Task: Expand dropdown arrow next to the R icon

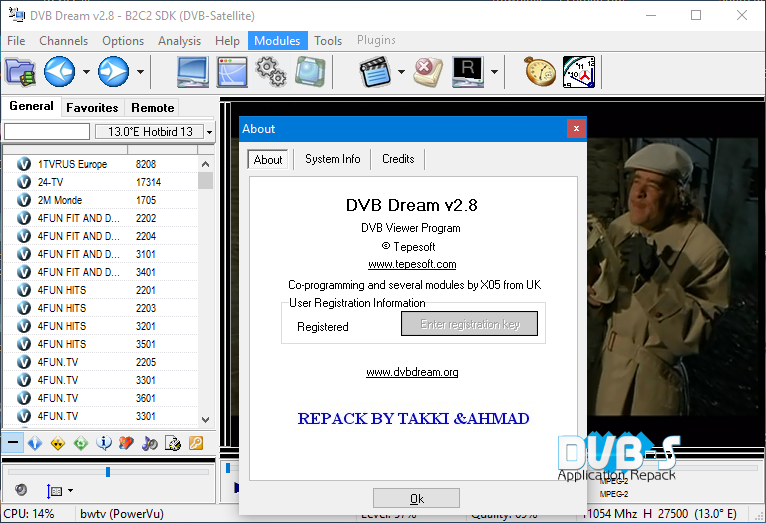Action: (494, 72)
